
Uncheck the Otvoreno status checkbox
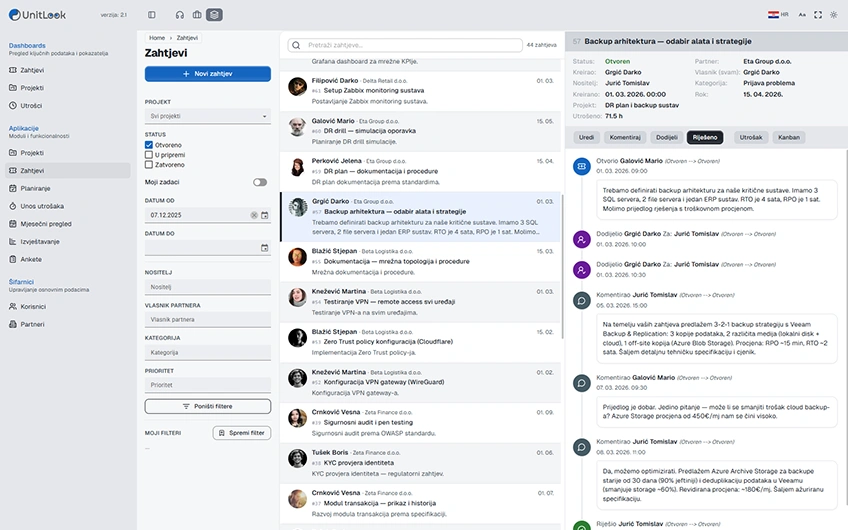pyautogui.click(x=149, y=145)
